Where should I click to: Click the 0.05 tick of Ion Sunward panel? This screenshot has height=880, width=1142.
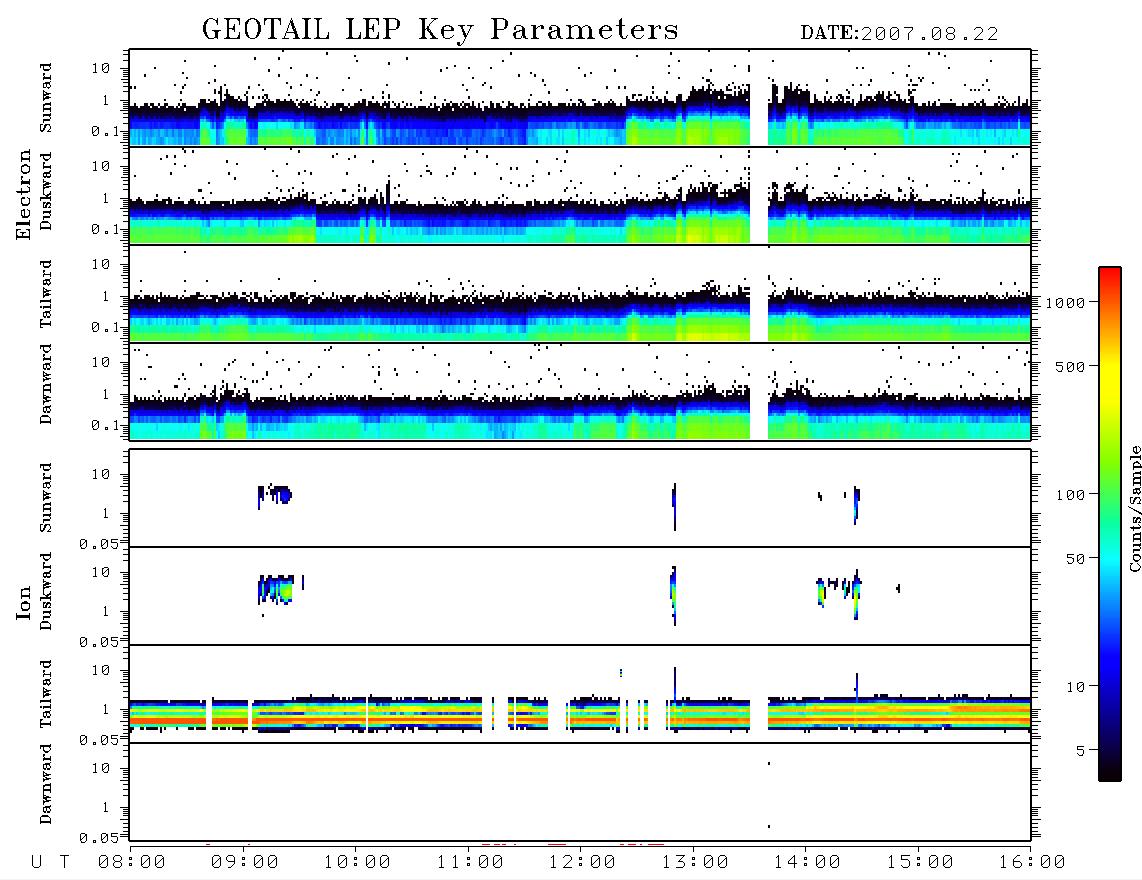[x=99, y=544]
